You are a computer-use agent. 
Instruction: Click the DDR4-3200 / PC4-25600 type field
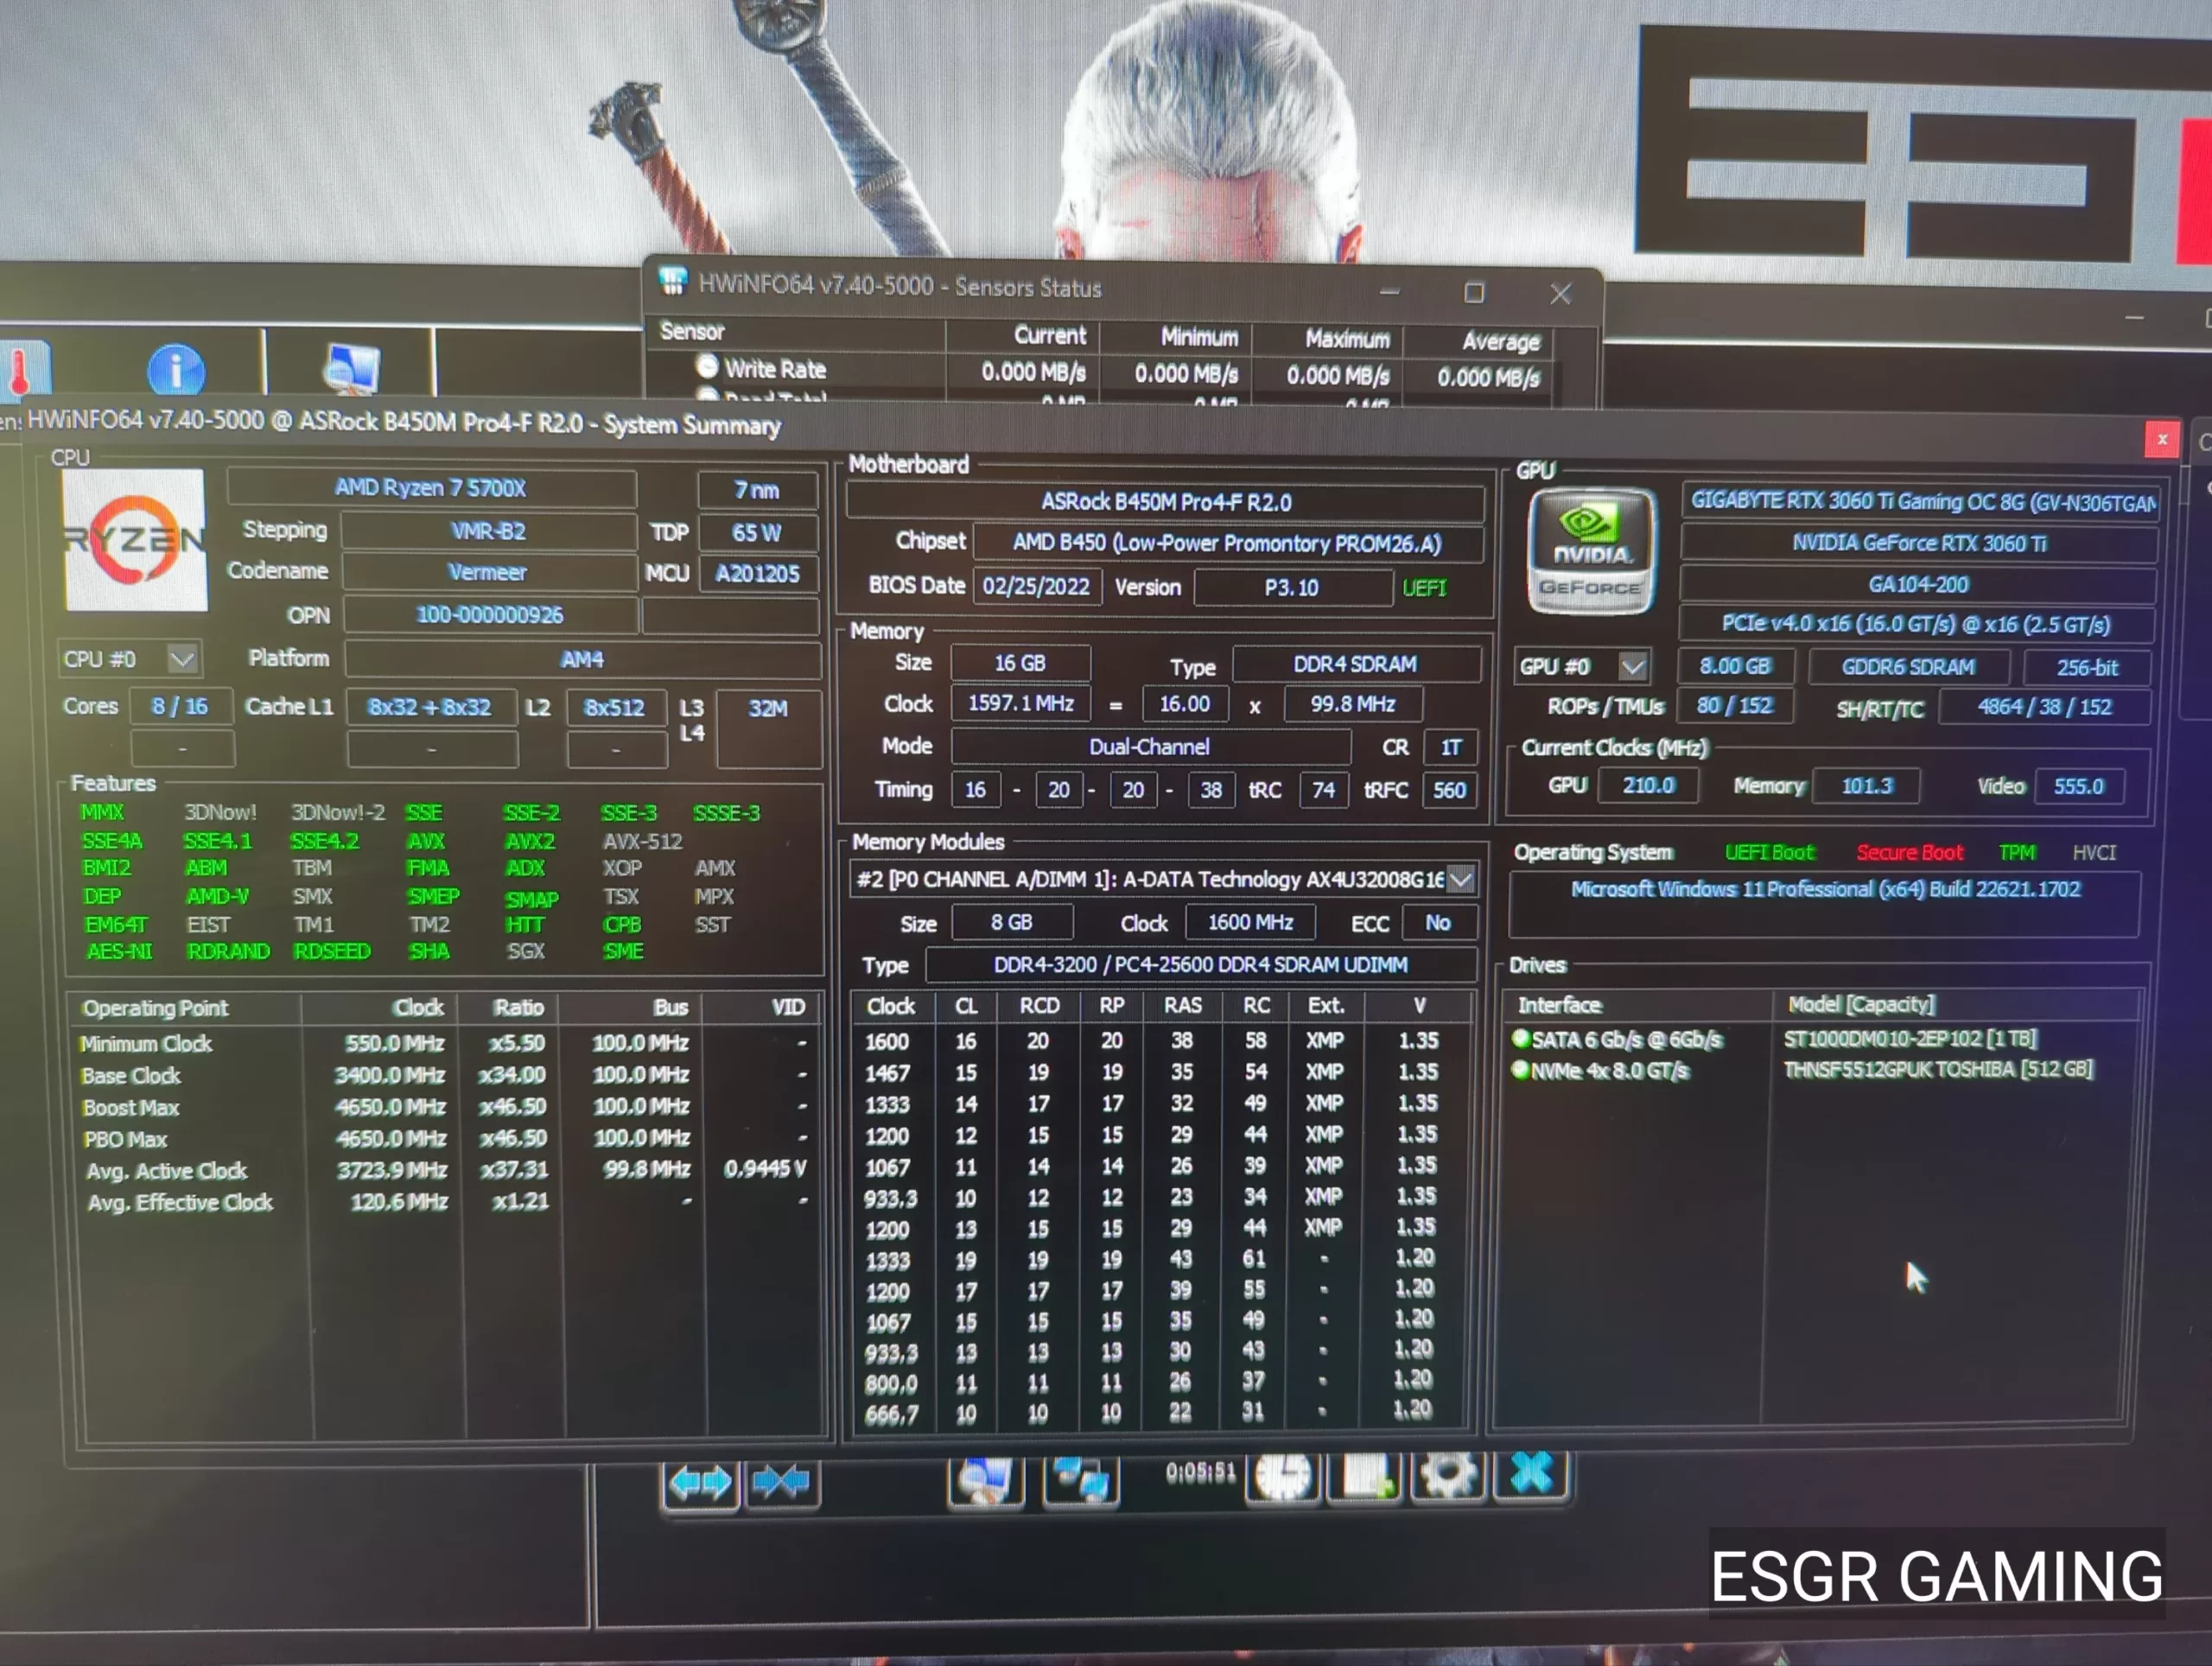1200,965
